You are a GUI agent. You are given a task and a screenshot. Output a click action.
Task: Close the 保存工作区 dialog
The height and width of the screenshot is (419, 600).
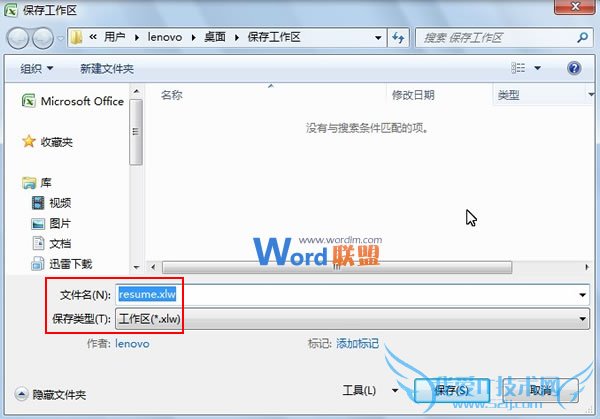(575, 6)
